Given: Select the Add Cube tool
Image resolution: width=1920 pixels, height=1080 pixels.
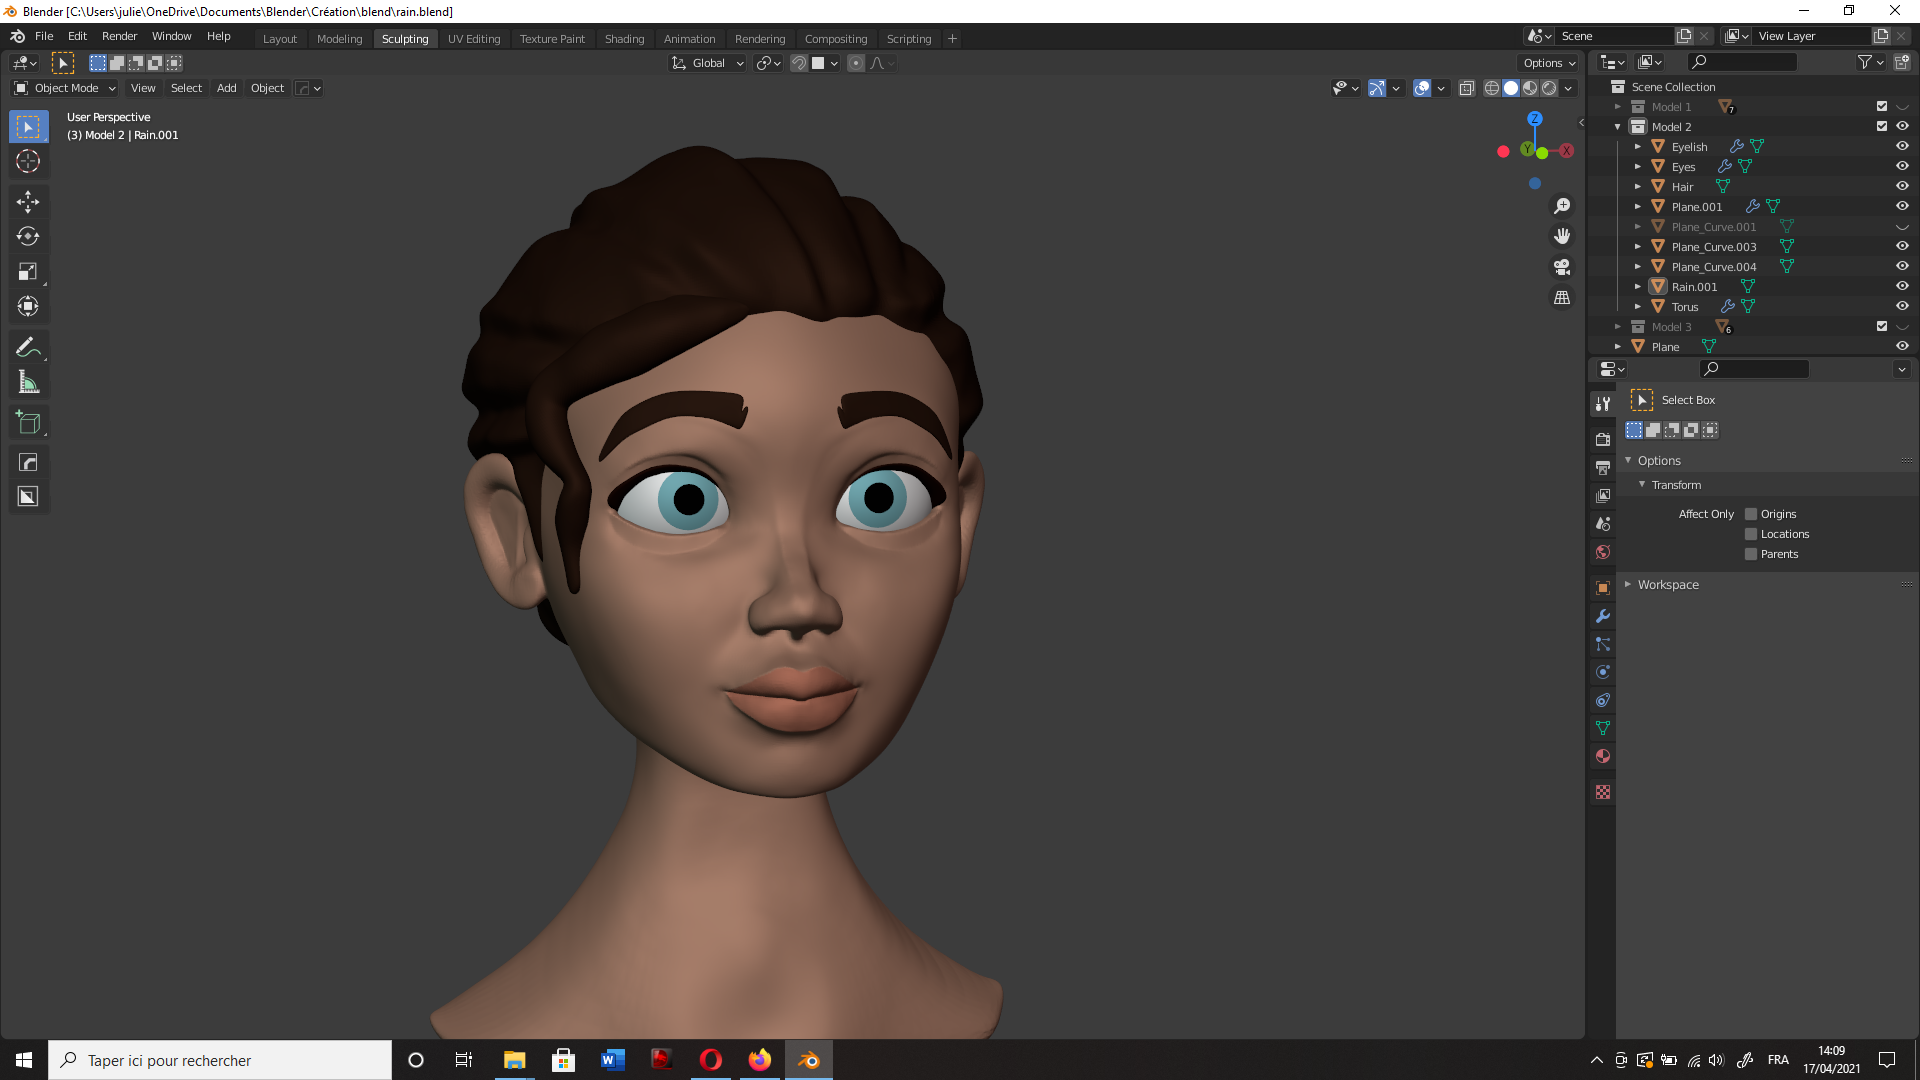Looking at the screenshot, I should click(28, 423).
